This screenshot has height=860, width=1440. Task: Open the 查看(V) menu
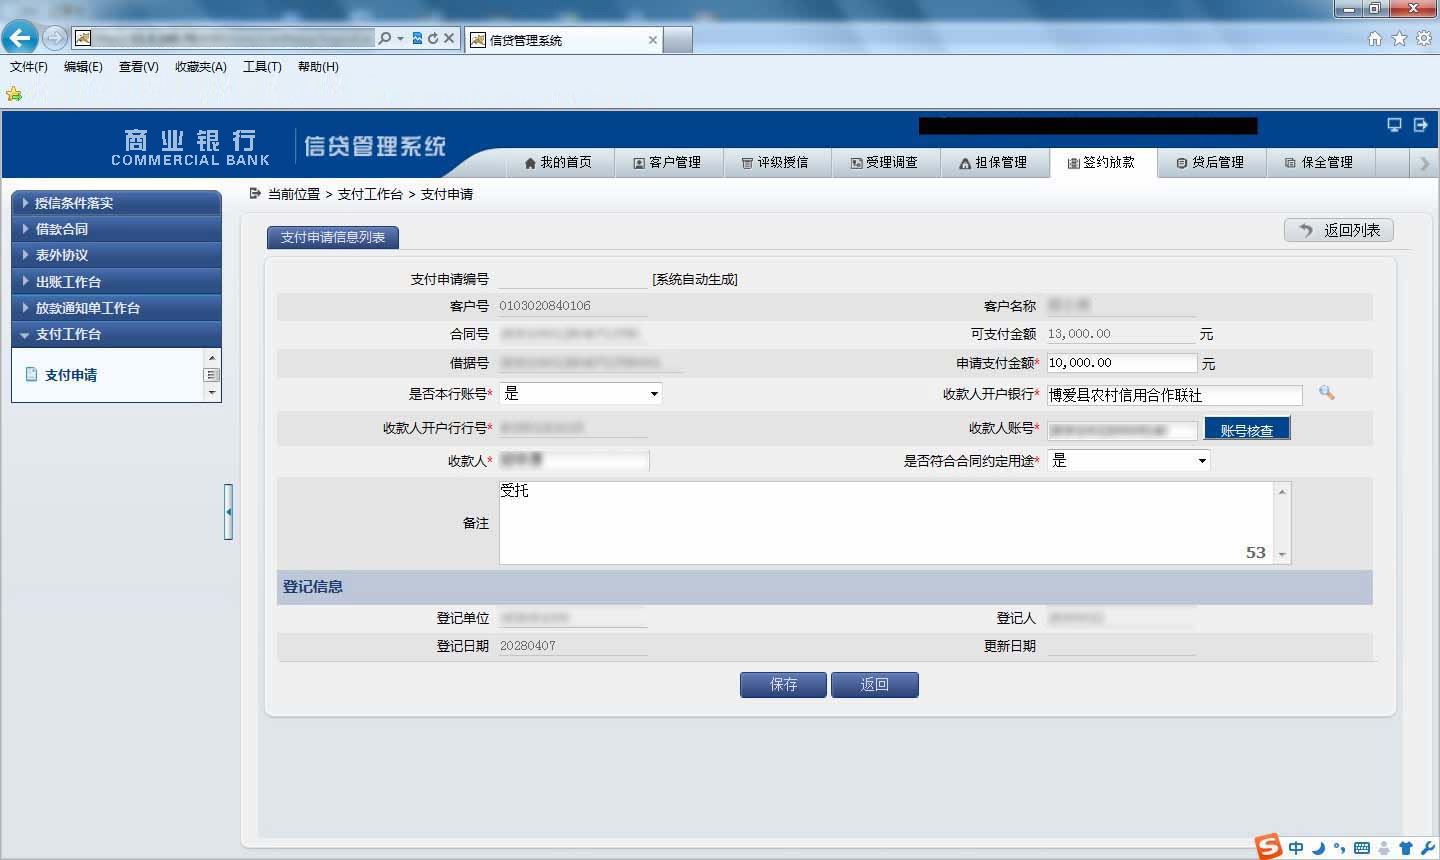[138, 67]
